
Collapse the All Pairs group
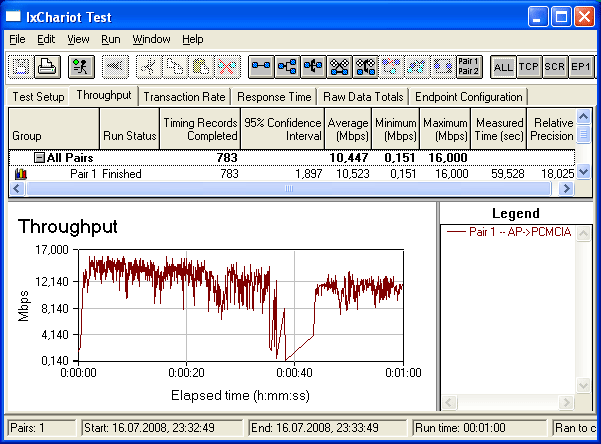pos(39,158)
